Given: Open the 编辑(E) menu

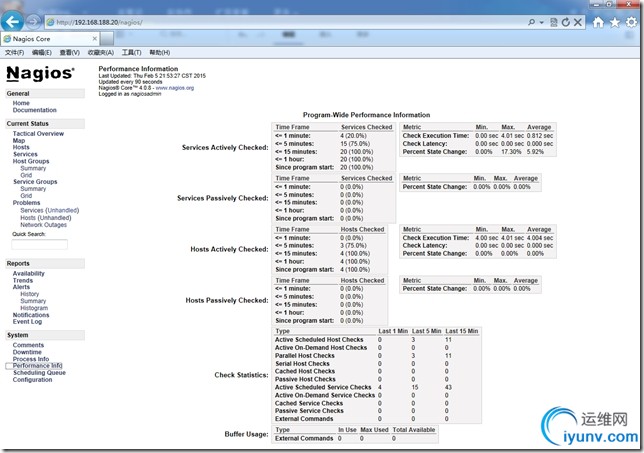Looking at the screenshot, I should pyautogui.click(x=41, y=53).
